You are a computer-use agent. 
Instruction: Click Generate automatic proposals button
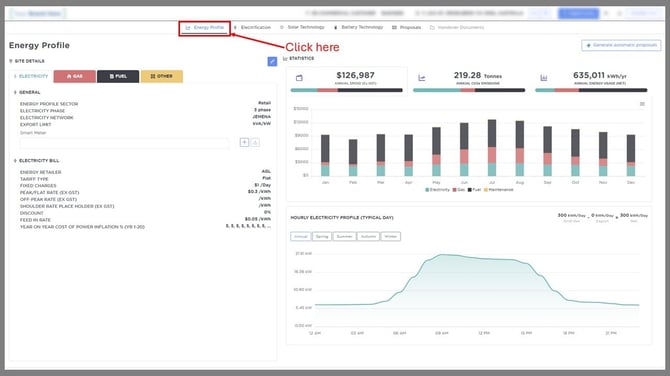tap(621, 45)
